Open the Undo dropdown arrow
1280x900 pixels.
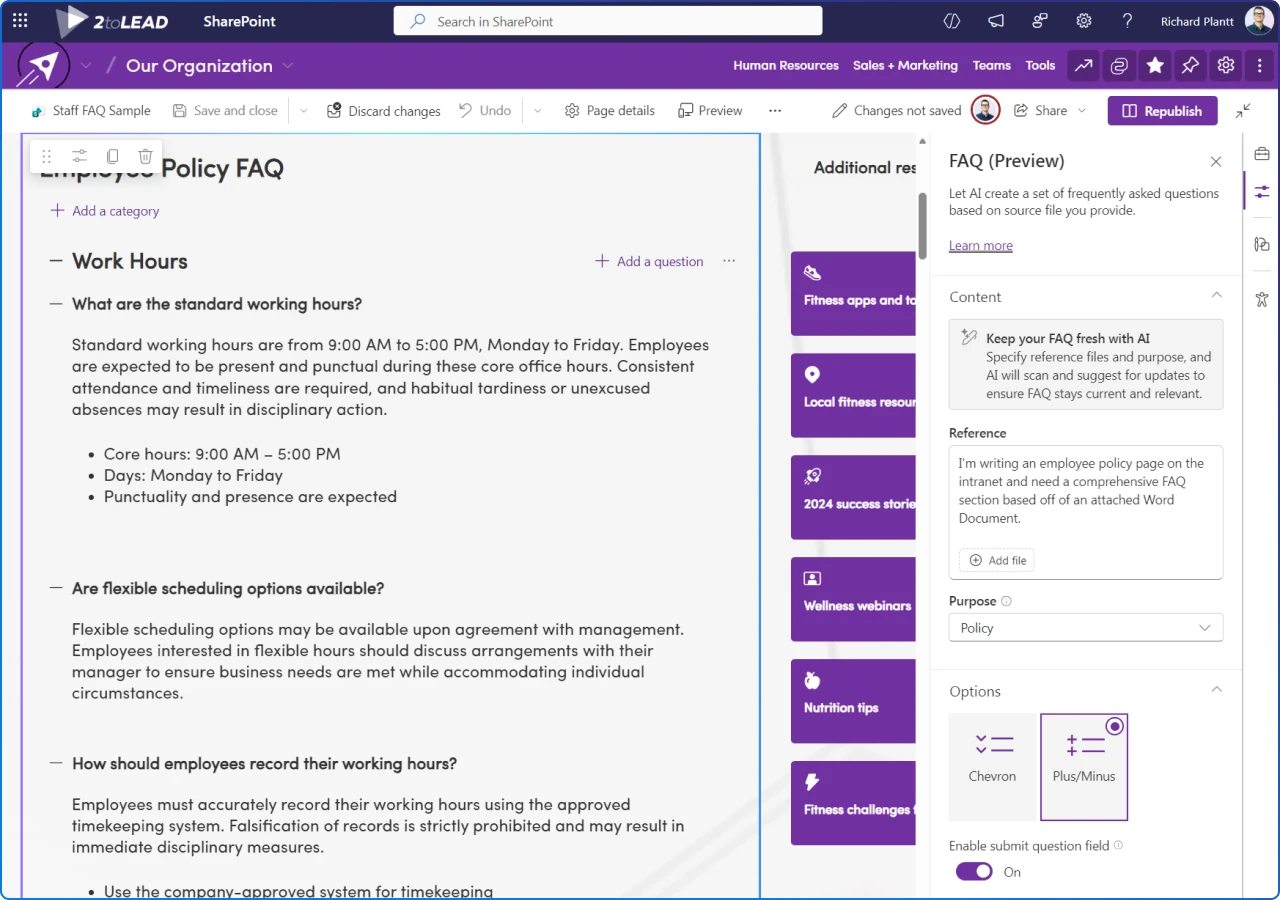(537, 111)
